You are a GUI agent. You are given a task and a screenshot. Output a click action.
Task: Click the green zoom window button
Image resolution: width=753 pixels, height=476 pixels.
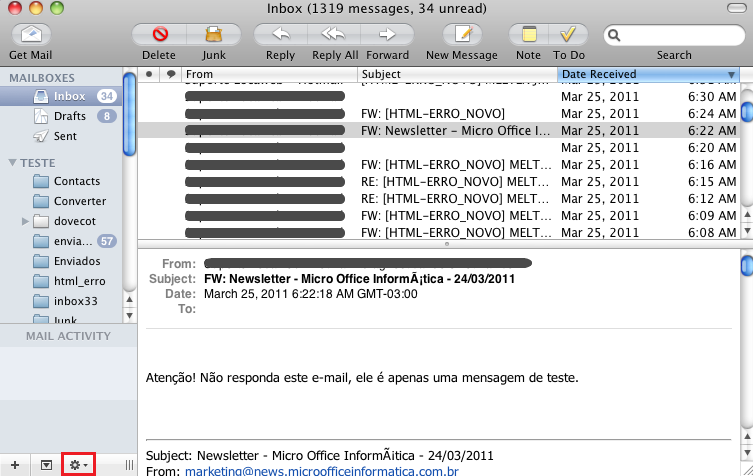tap(57, 8)
